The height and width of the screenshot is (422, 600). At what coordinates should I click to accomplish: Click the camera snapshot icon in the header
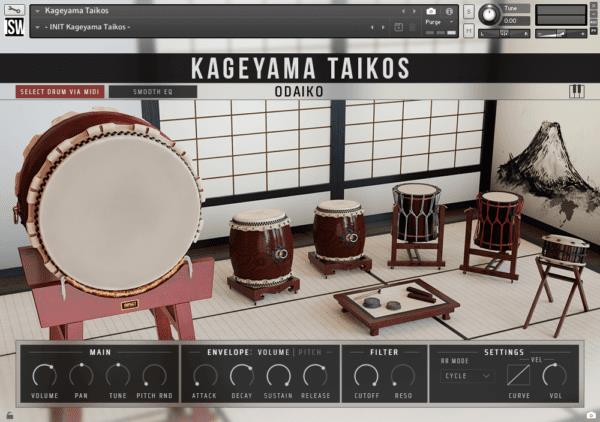[430, 10]
